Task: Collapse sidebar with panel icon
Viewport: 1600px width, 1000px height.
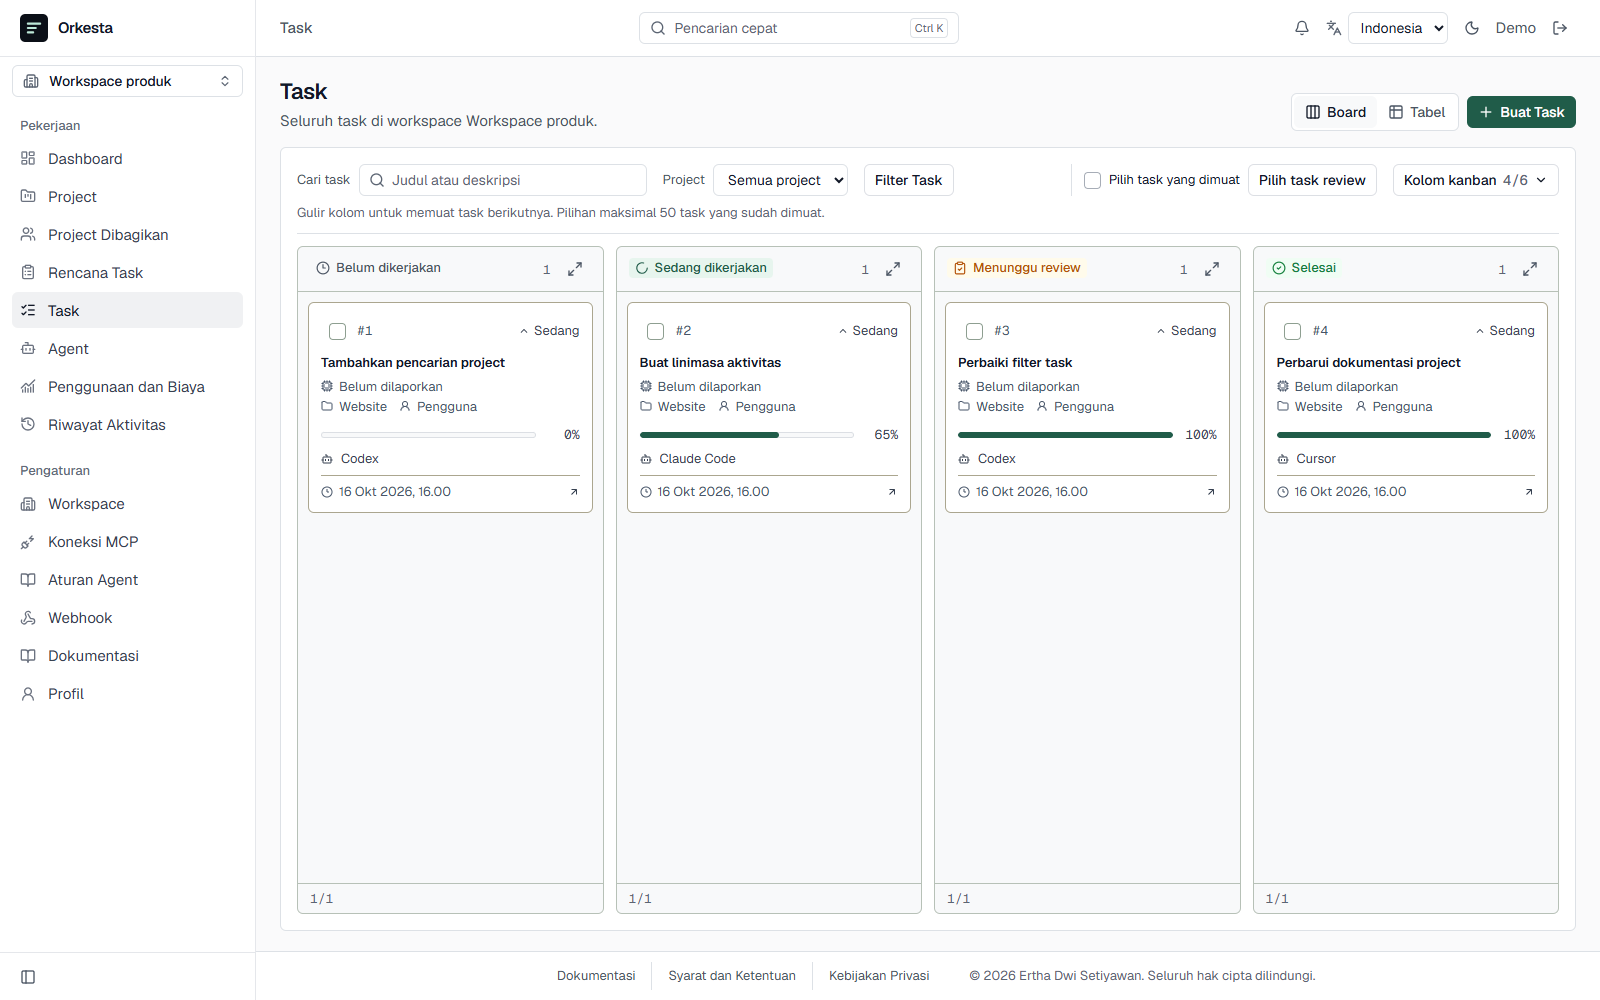Action: [28, 977]
